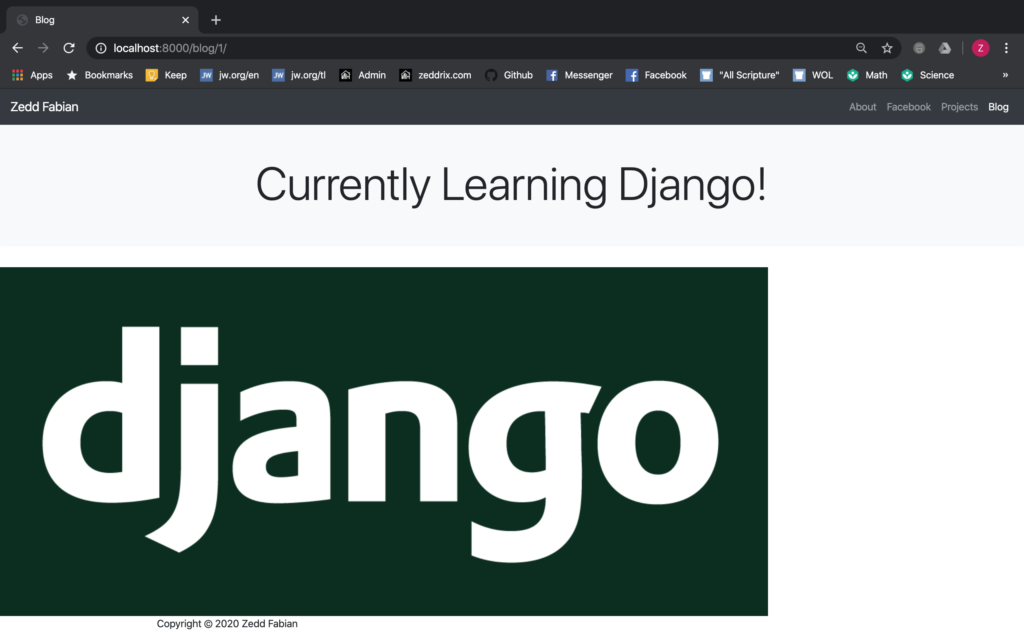Open the Projects nav link
The height and width of the screenshot is (640, 1024).
point(959,107)
